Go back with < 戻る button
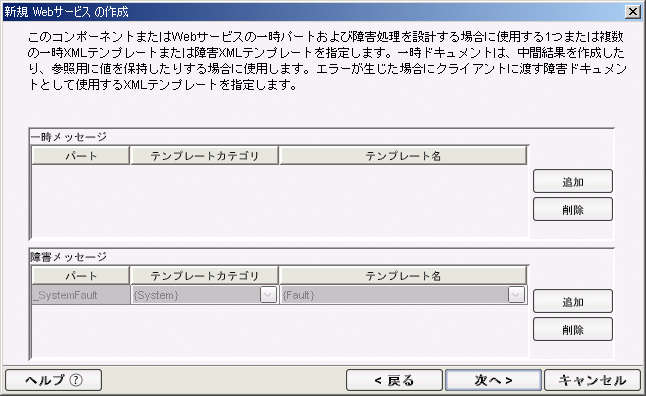The image size is (646, 396). click(394, 380)
